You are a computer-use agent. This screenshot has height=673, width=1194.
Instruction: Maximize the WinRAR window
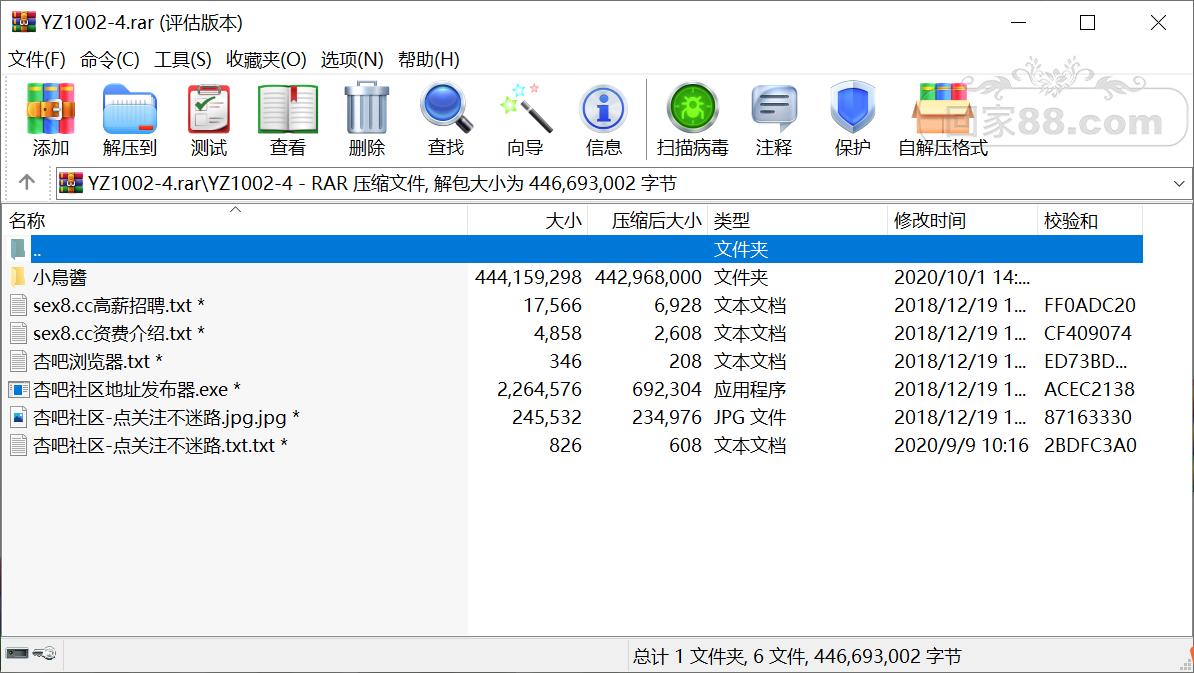point(1087,23)
